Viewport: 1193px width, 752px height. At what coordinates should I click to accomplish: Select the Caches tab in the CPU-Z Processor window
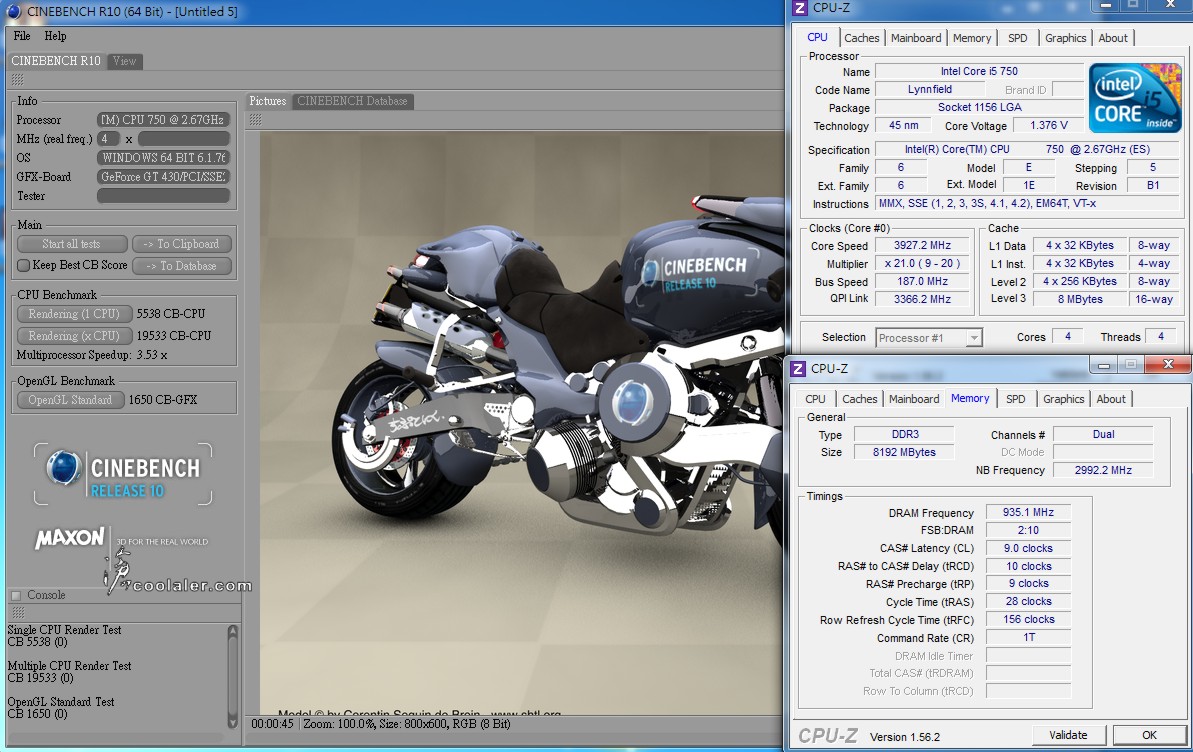(862, 38)
